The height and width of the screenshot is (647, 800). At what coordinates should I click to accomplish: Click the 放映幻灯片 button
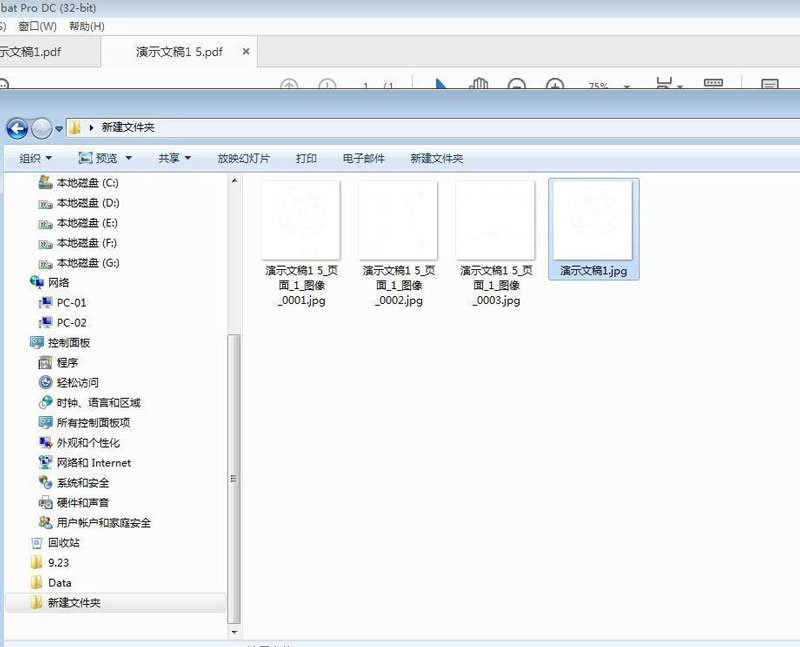(243, 158)
